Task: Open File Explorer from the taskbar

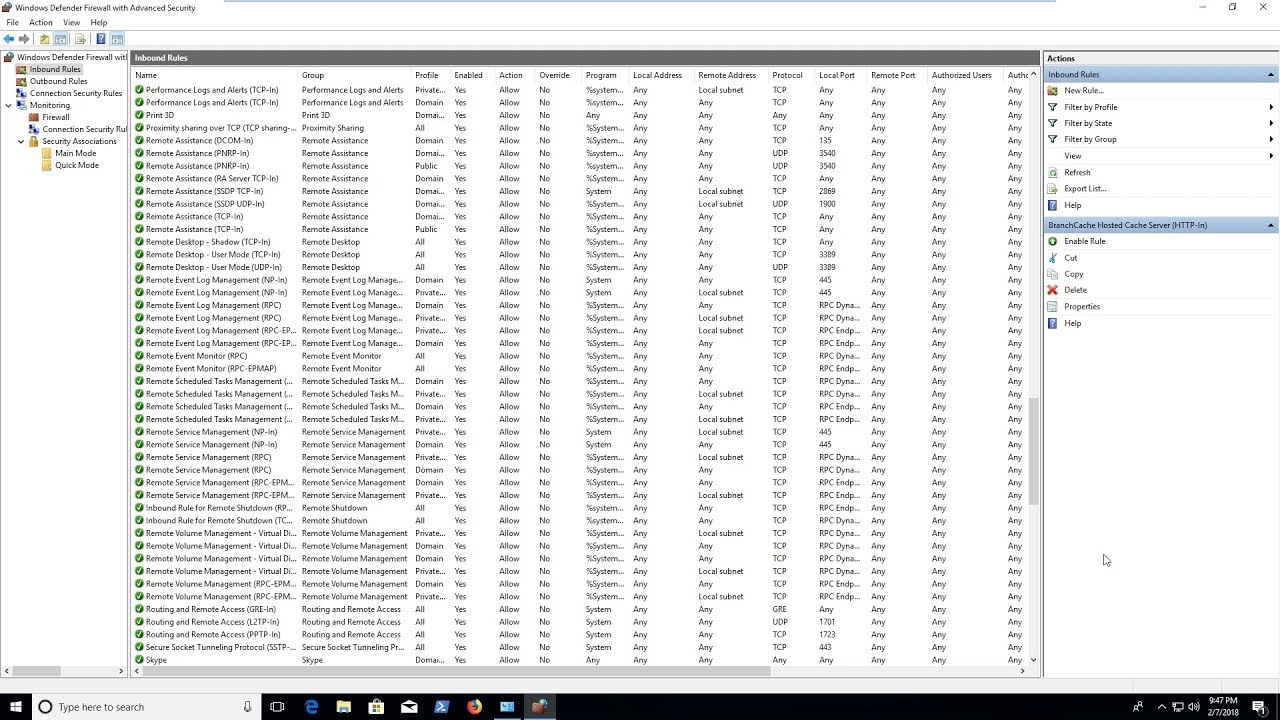Action: [344, 707]
